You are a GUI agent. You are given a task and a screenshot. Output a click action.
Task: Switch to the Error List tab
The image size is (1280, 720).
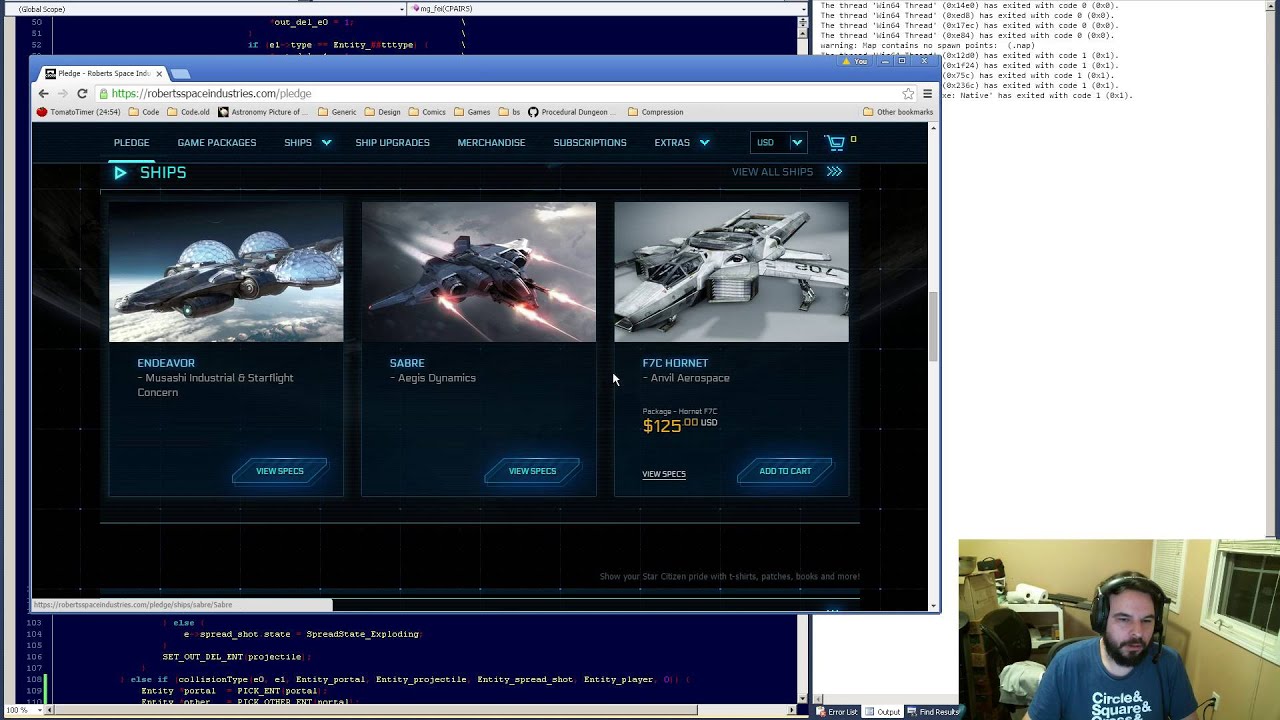837,712
